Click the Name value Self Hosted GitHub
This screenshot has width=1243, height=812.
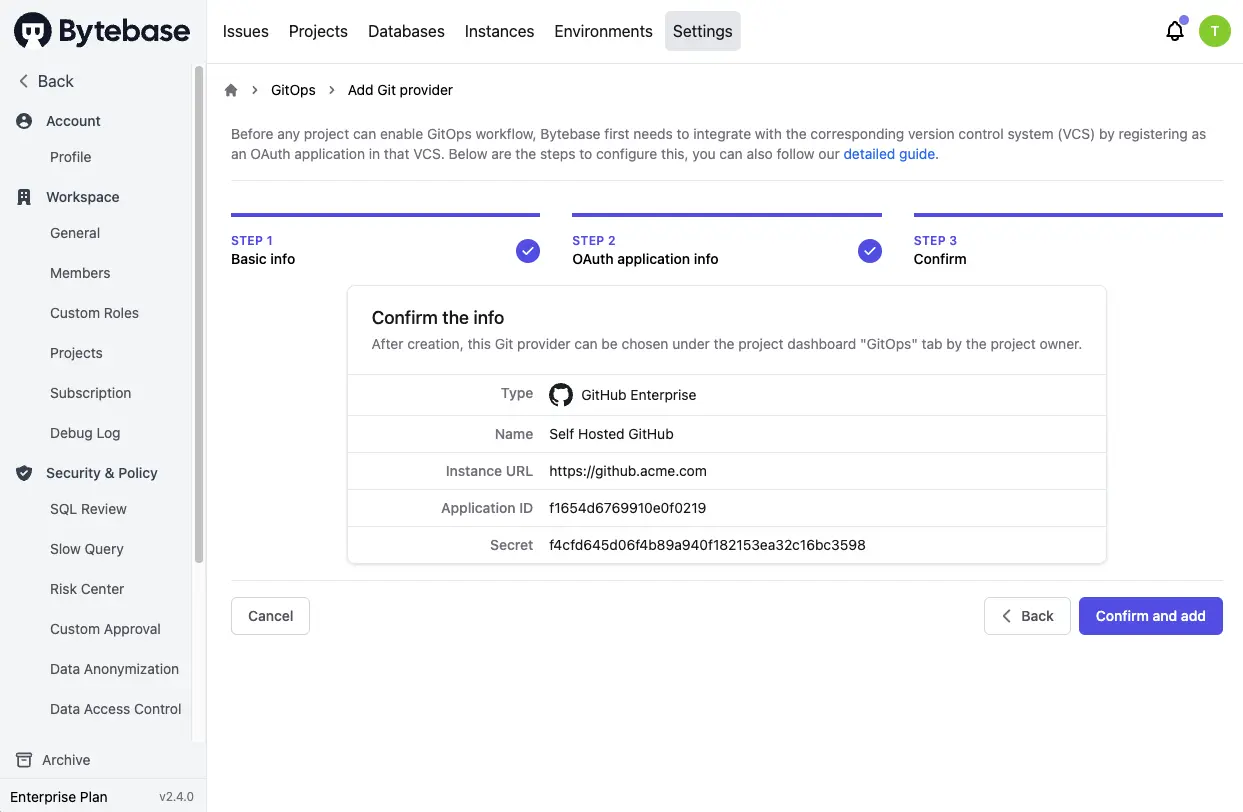611,434
